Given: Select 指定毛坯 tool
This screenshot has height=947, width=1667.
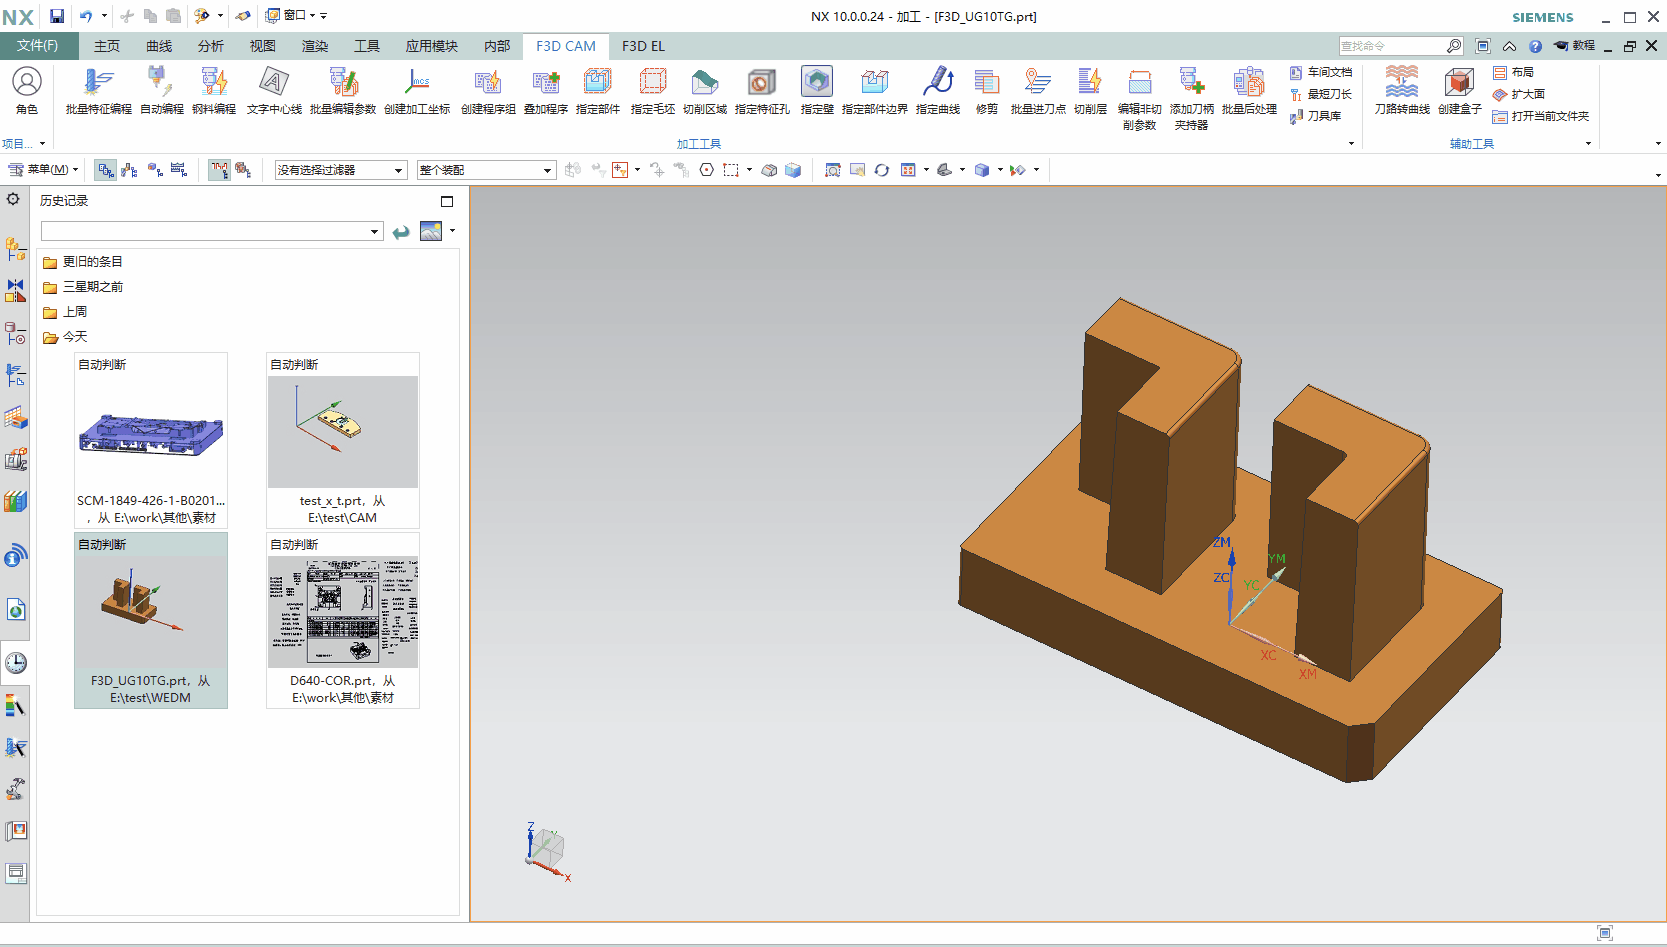Looking at the screenshot, I should (x=653, y=91).
